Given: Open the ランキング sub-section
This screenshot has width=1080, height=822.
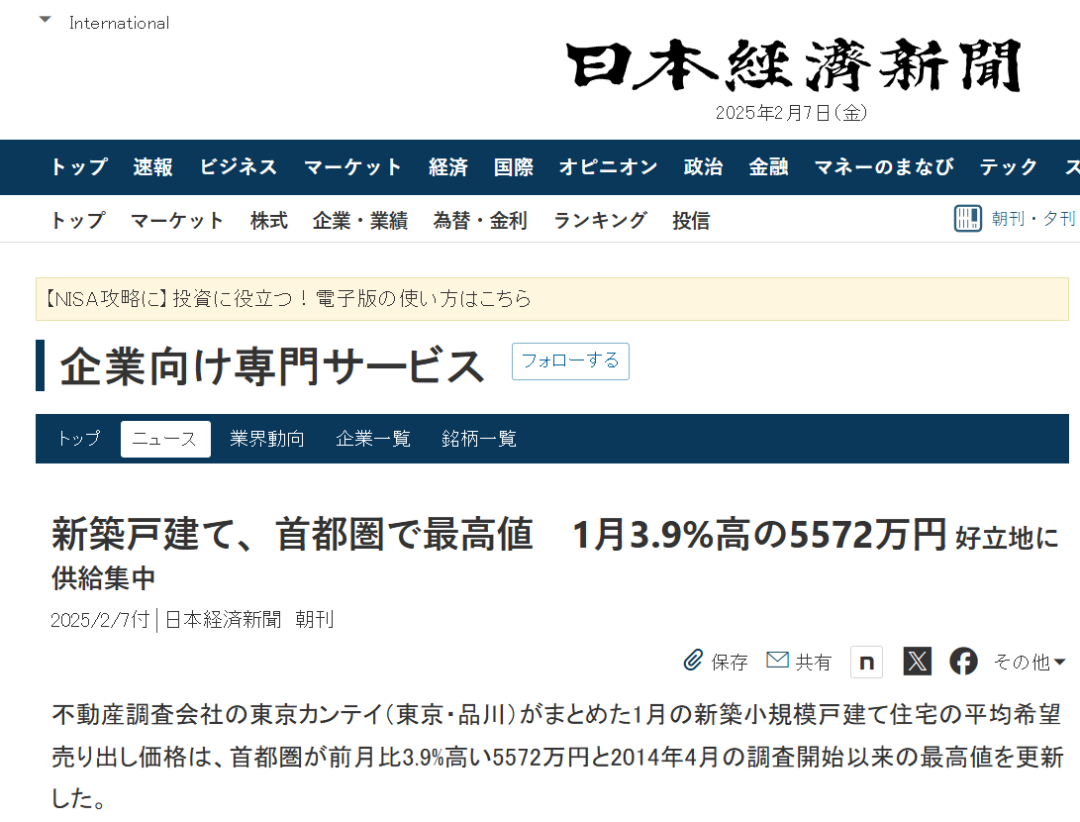Looking at the screenshot, I should 600,220.
